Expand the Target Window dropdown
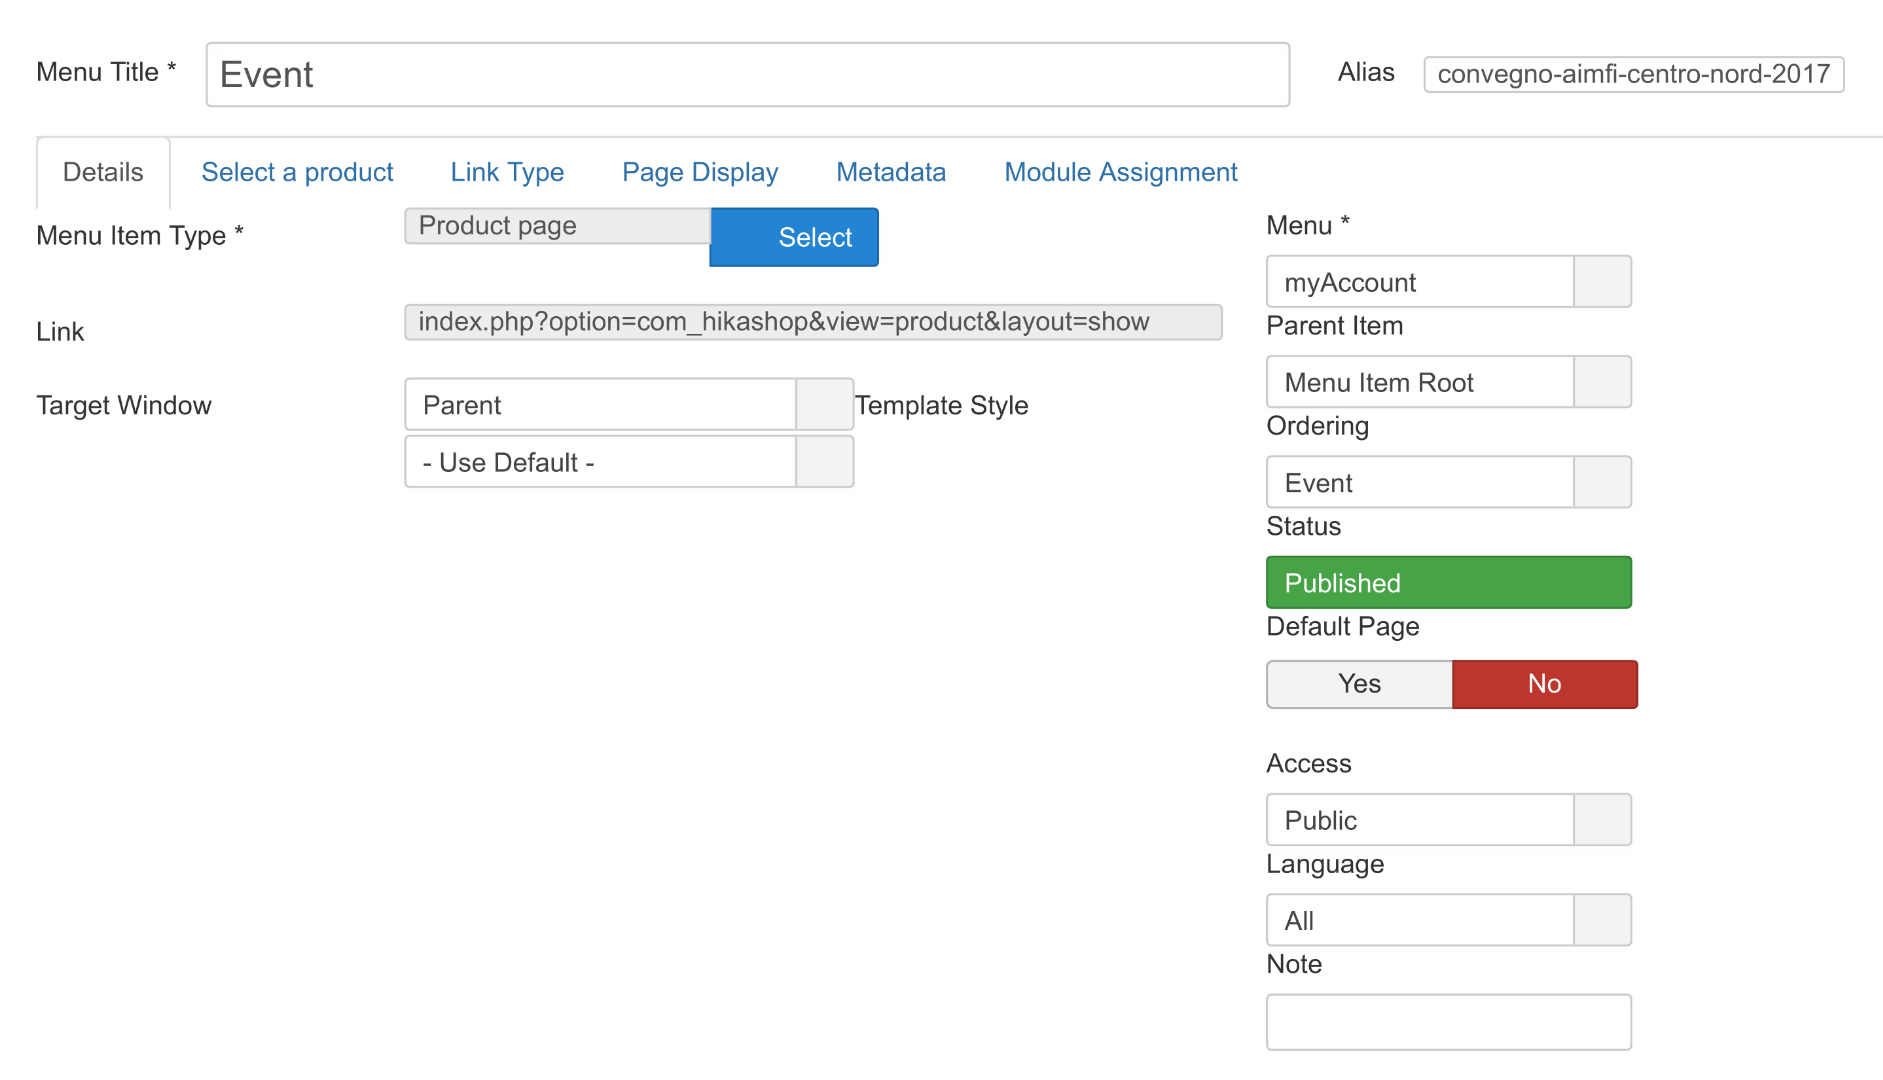Viewport: 1883px width, 1080px height. [628, 405]
